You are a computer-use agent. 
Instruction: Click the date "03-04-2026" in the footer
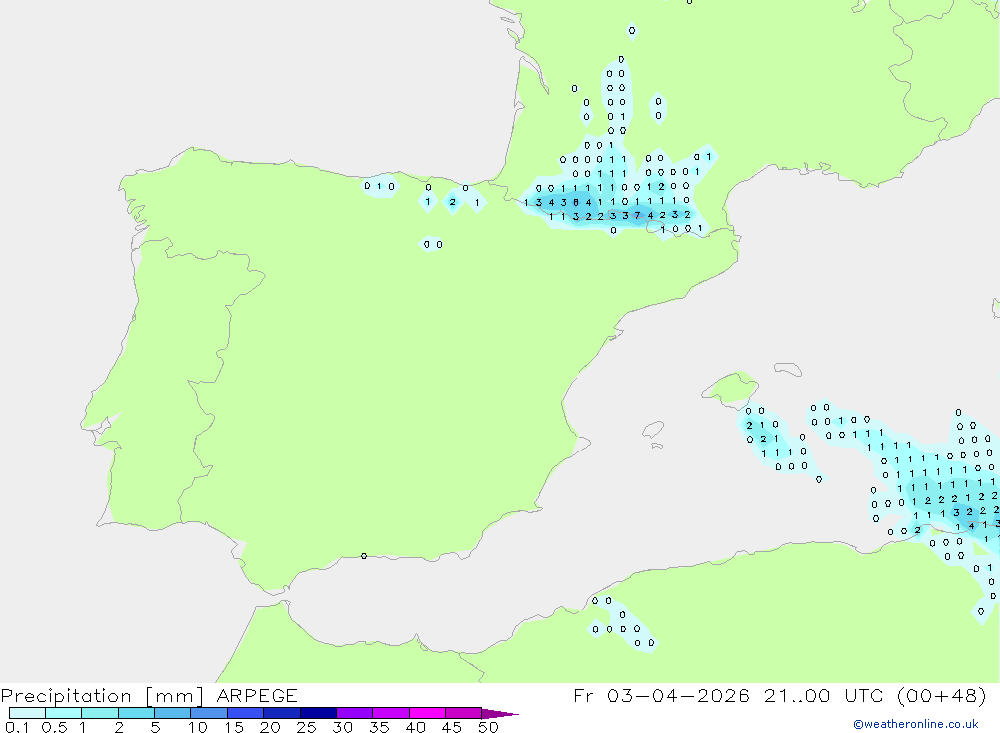point(678,695)
